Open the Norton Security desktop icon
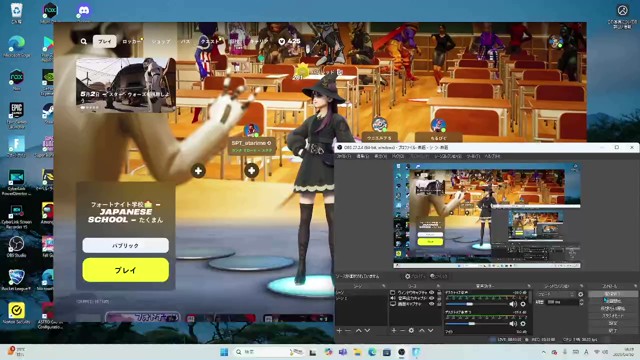Viewport: 640px width, 360px height. pyautogui.click(x=17, y=313)
